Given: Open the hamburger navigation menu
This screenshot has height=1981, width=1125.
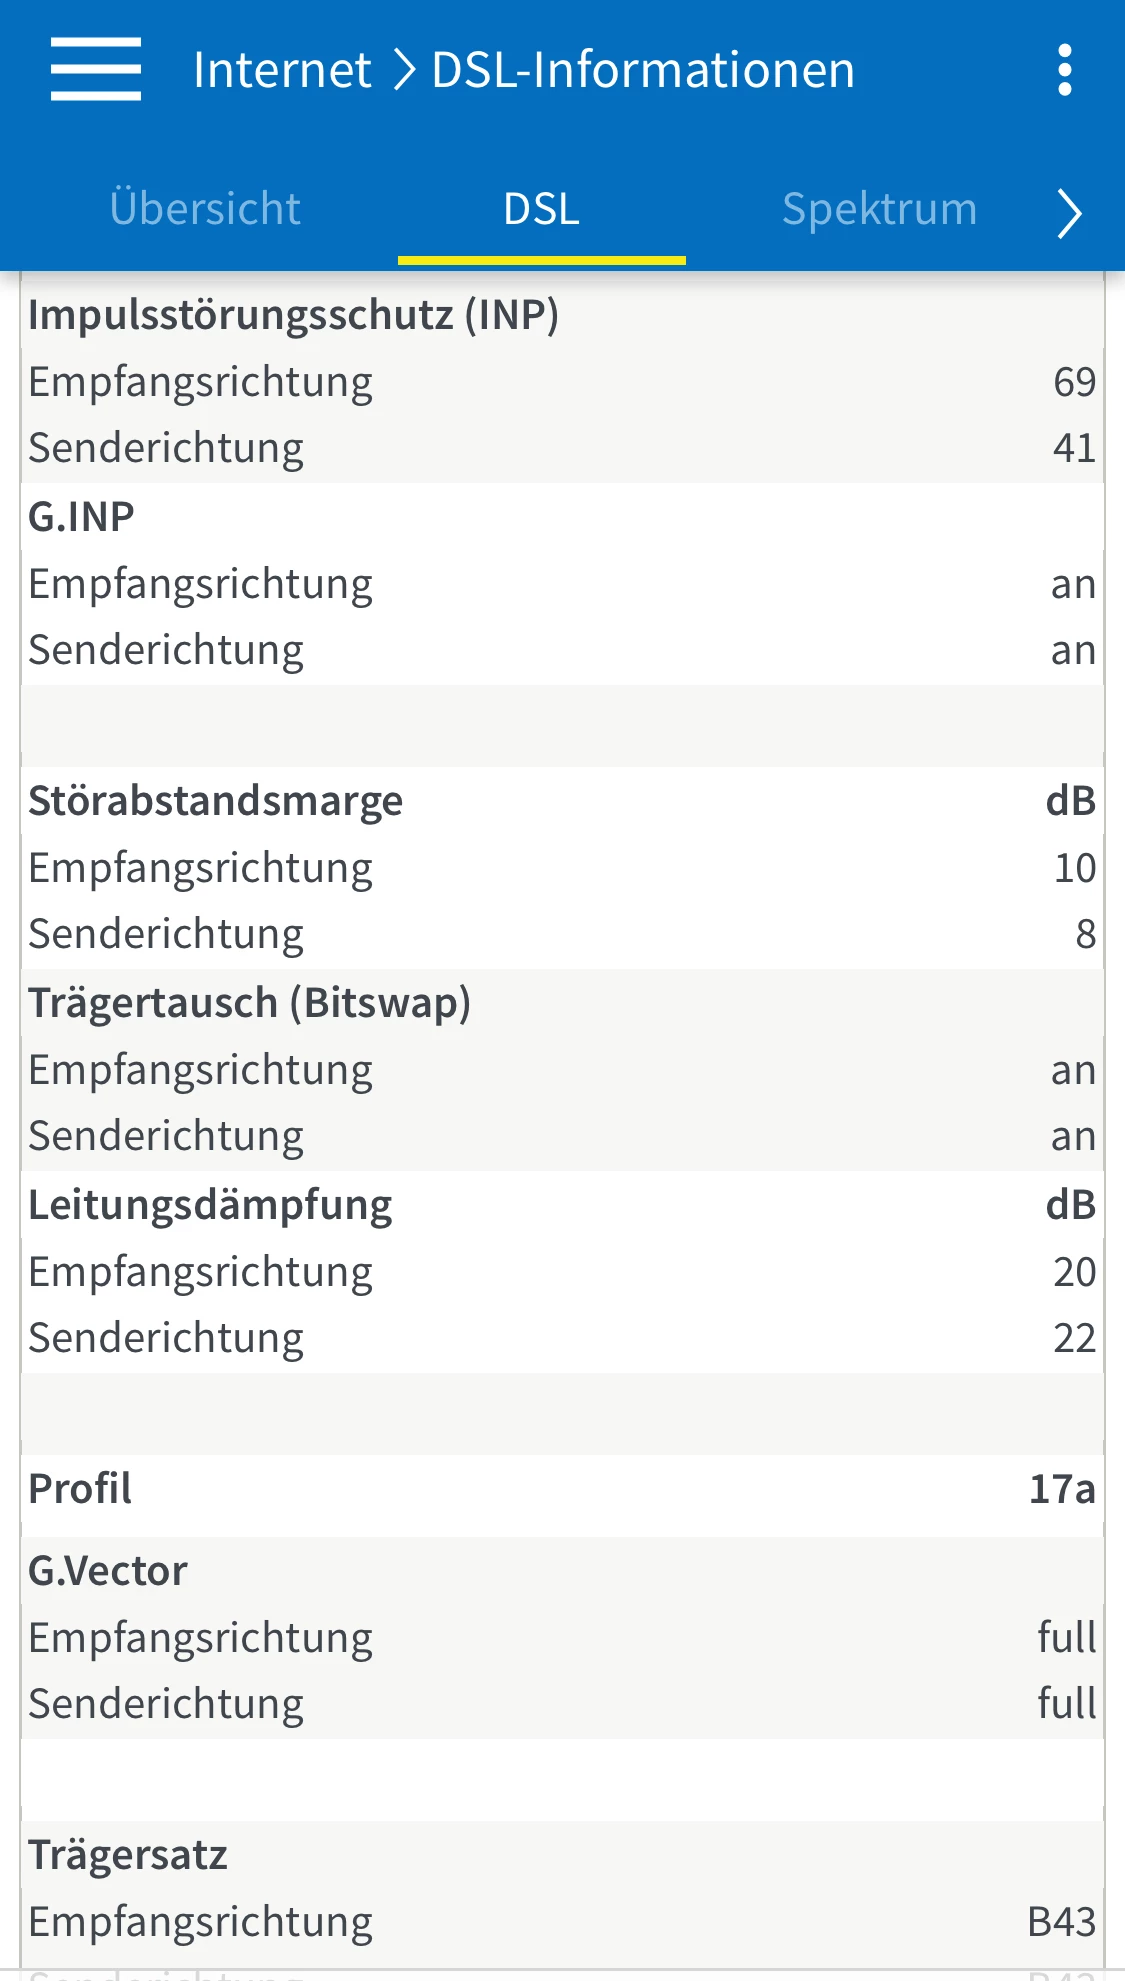Looking at the screenshot, I should (x=96, y=70).
